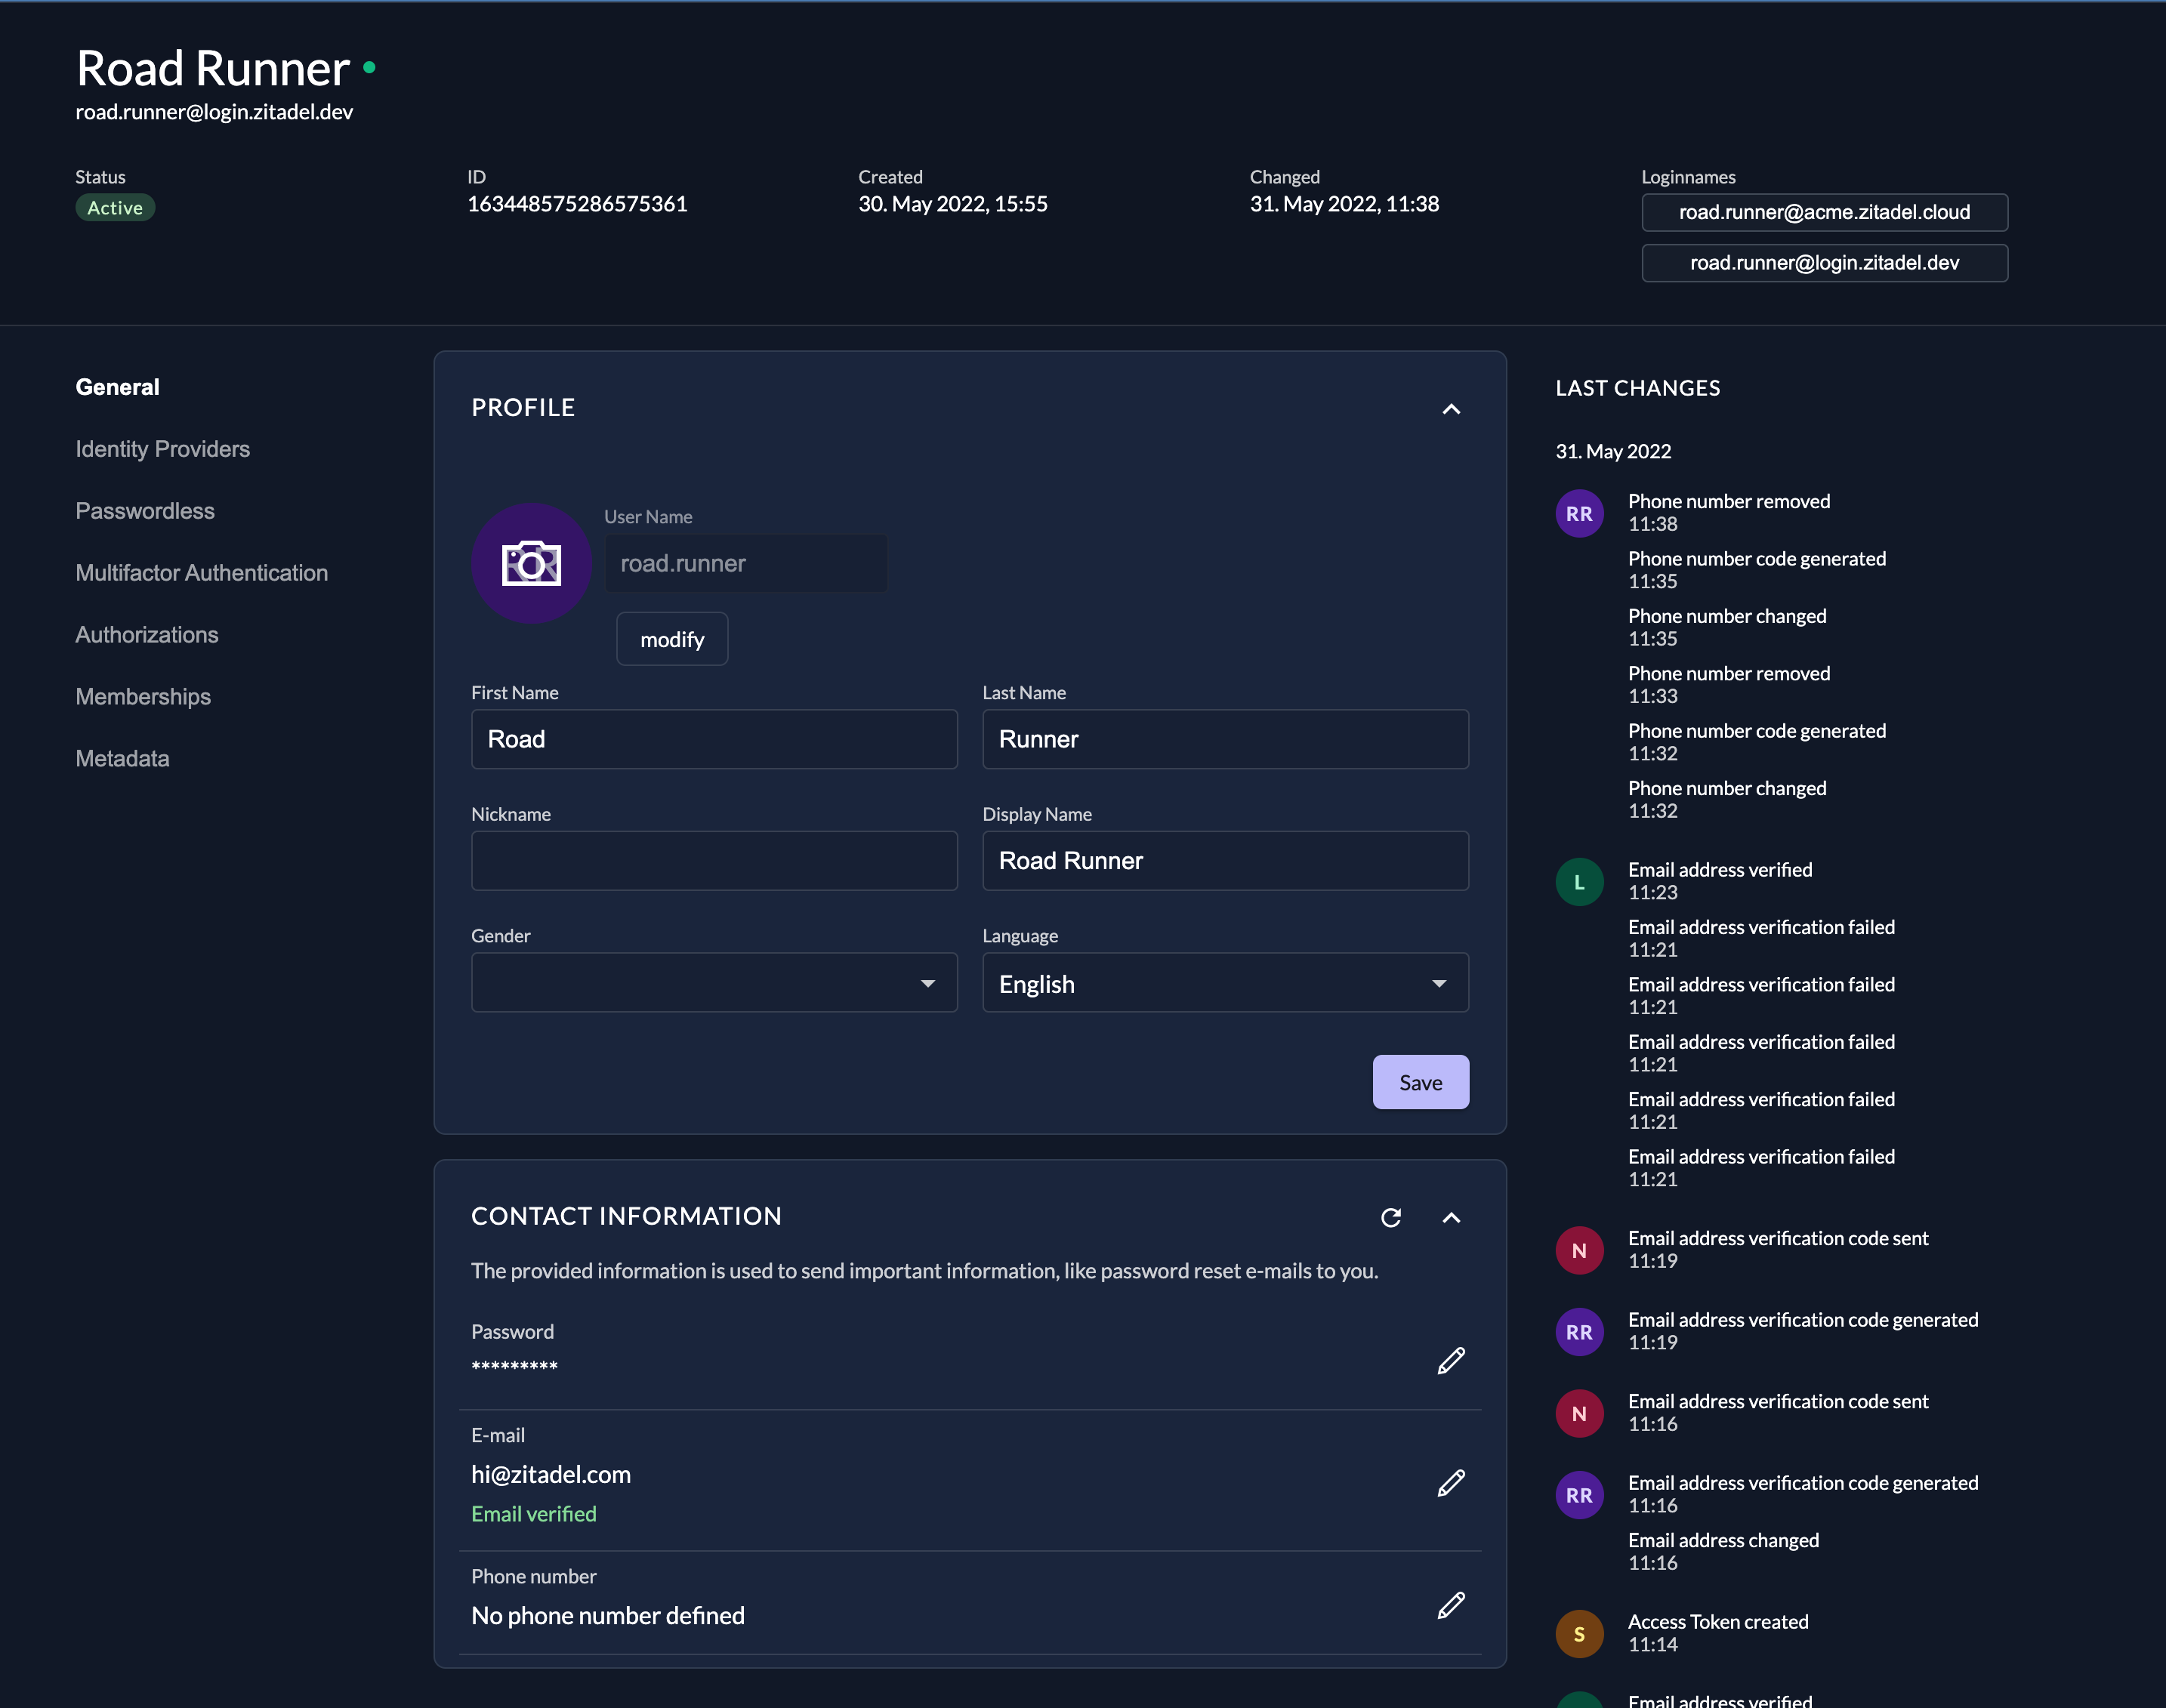Viewport: 2166px width, 1708px height.
Task: Click into the Nickname input field
Action: coord(714,861)
